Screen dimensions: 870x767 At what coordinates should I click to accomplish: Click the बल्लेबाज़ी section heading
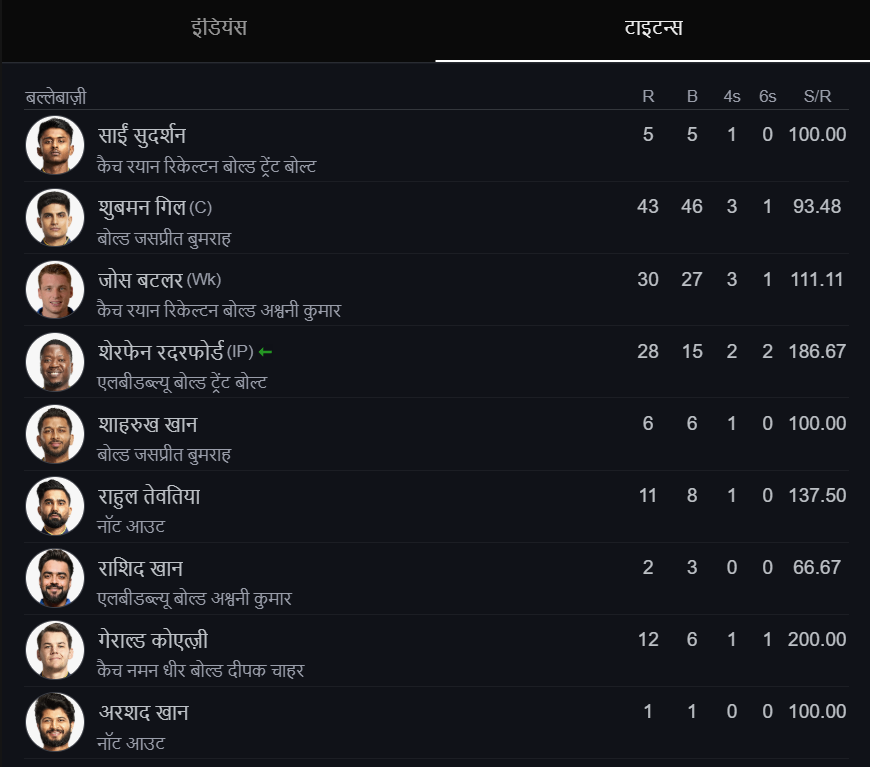point(56,97)
